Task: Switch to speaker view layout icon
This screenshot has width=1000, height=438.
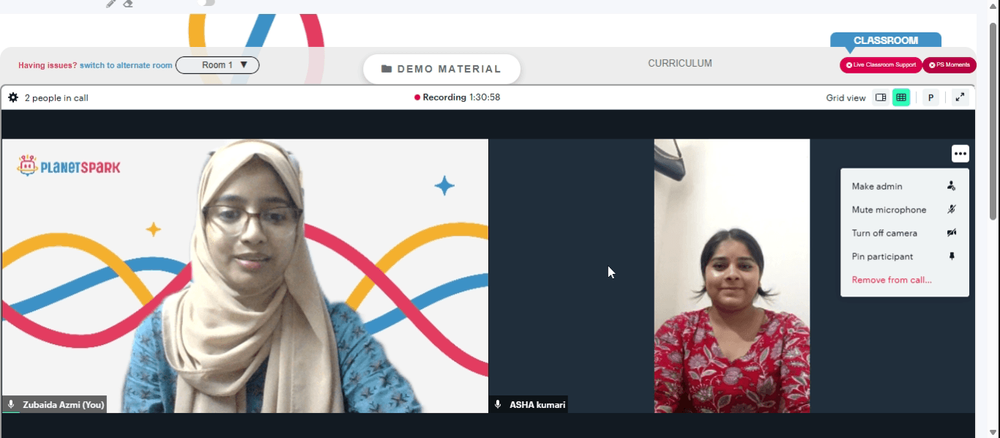Action: tap(881, 98)
